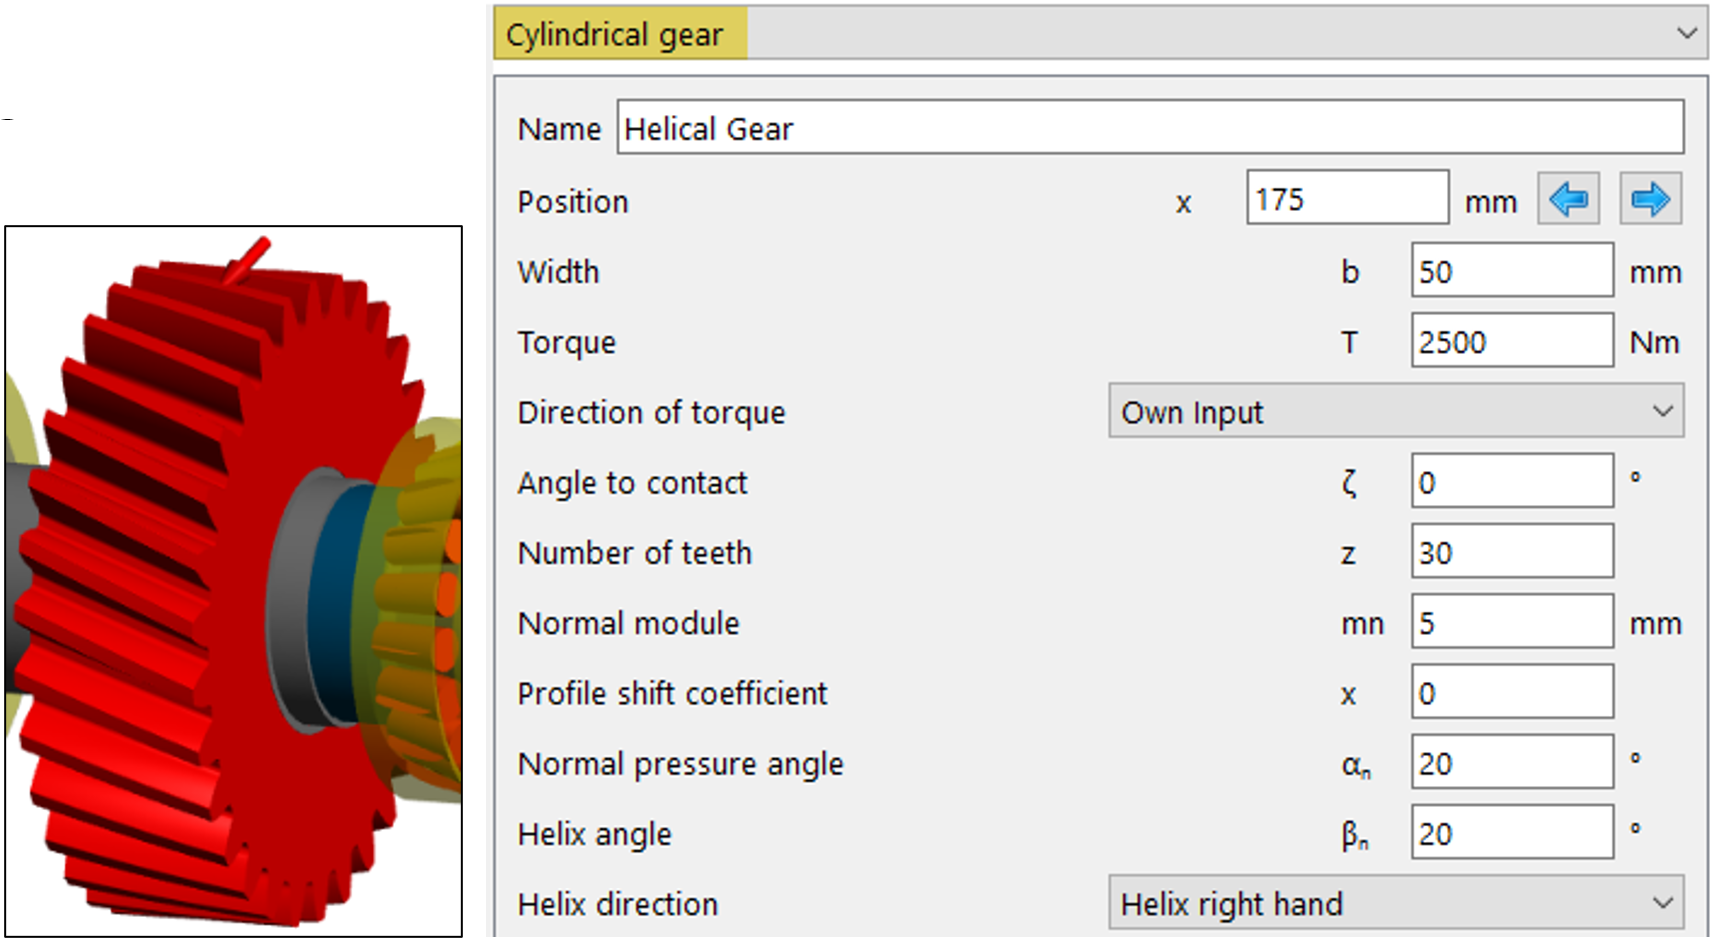This screenshot has width=1717, height=943.
Task: Click the blue right arrow position button
Action: click(x=1649, y=199)
